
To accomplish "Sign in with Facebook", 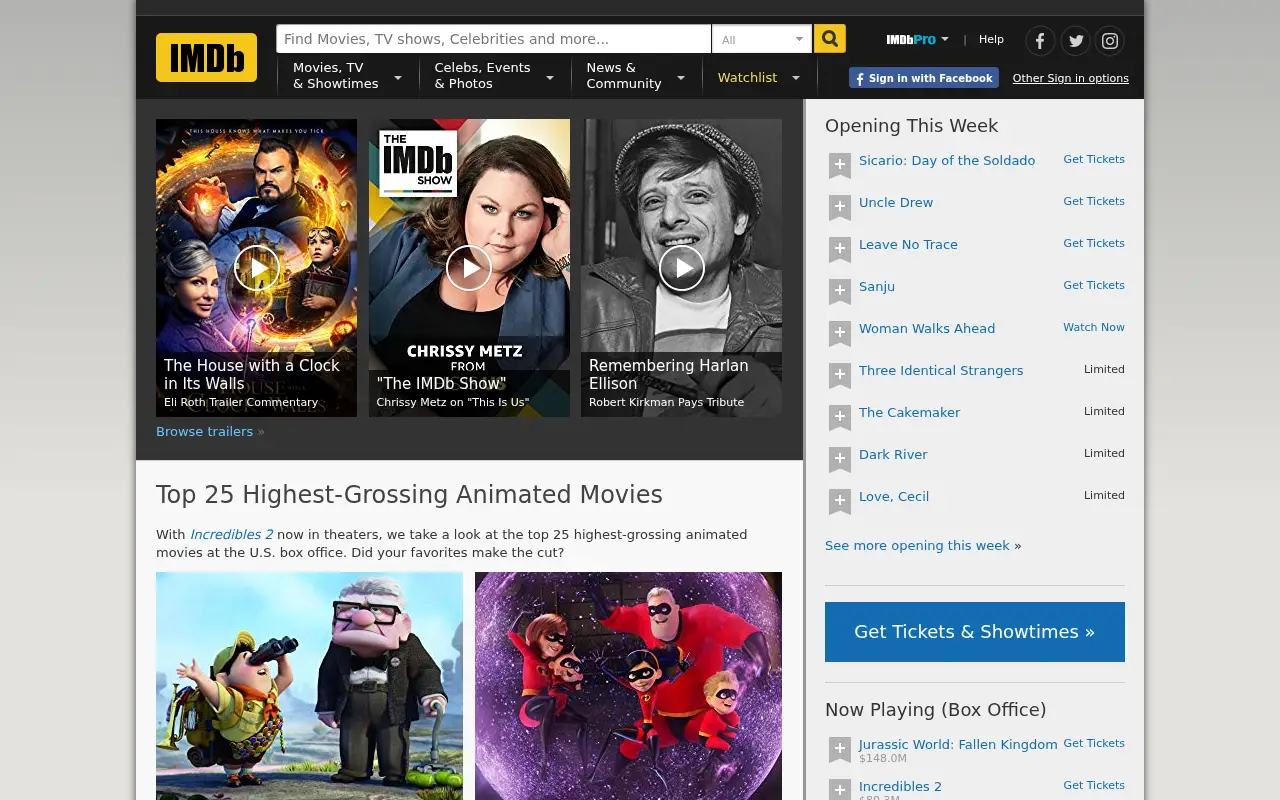I will click(x=924, y=78).
